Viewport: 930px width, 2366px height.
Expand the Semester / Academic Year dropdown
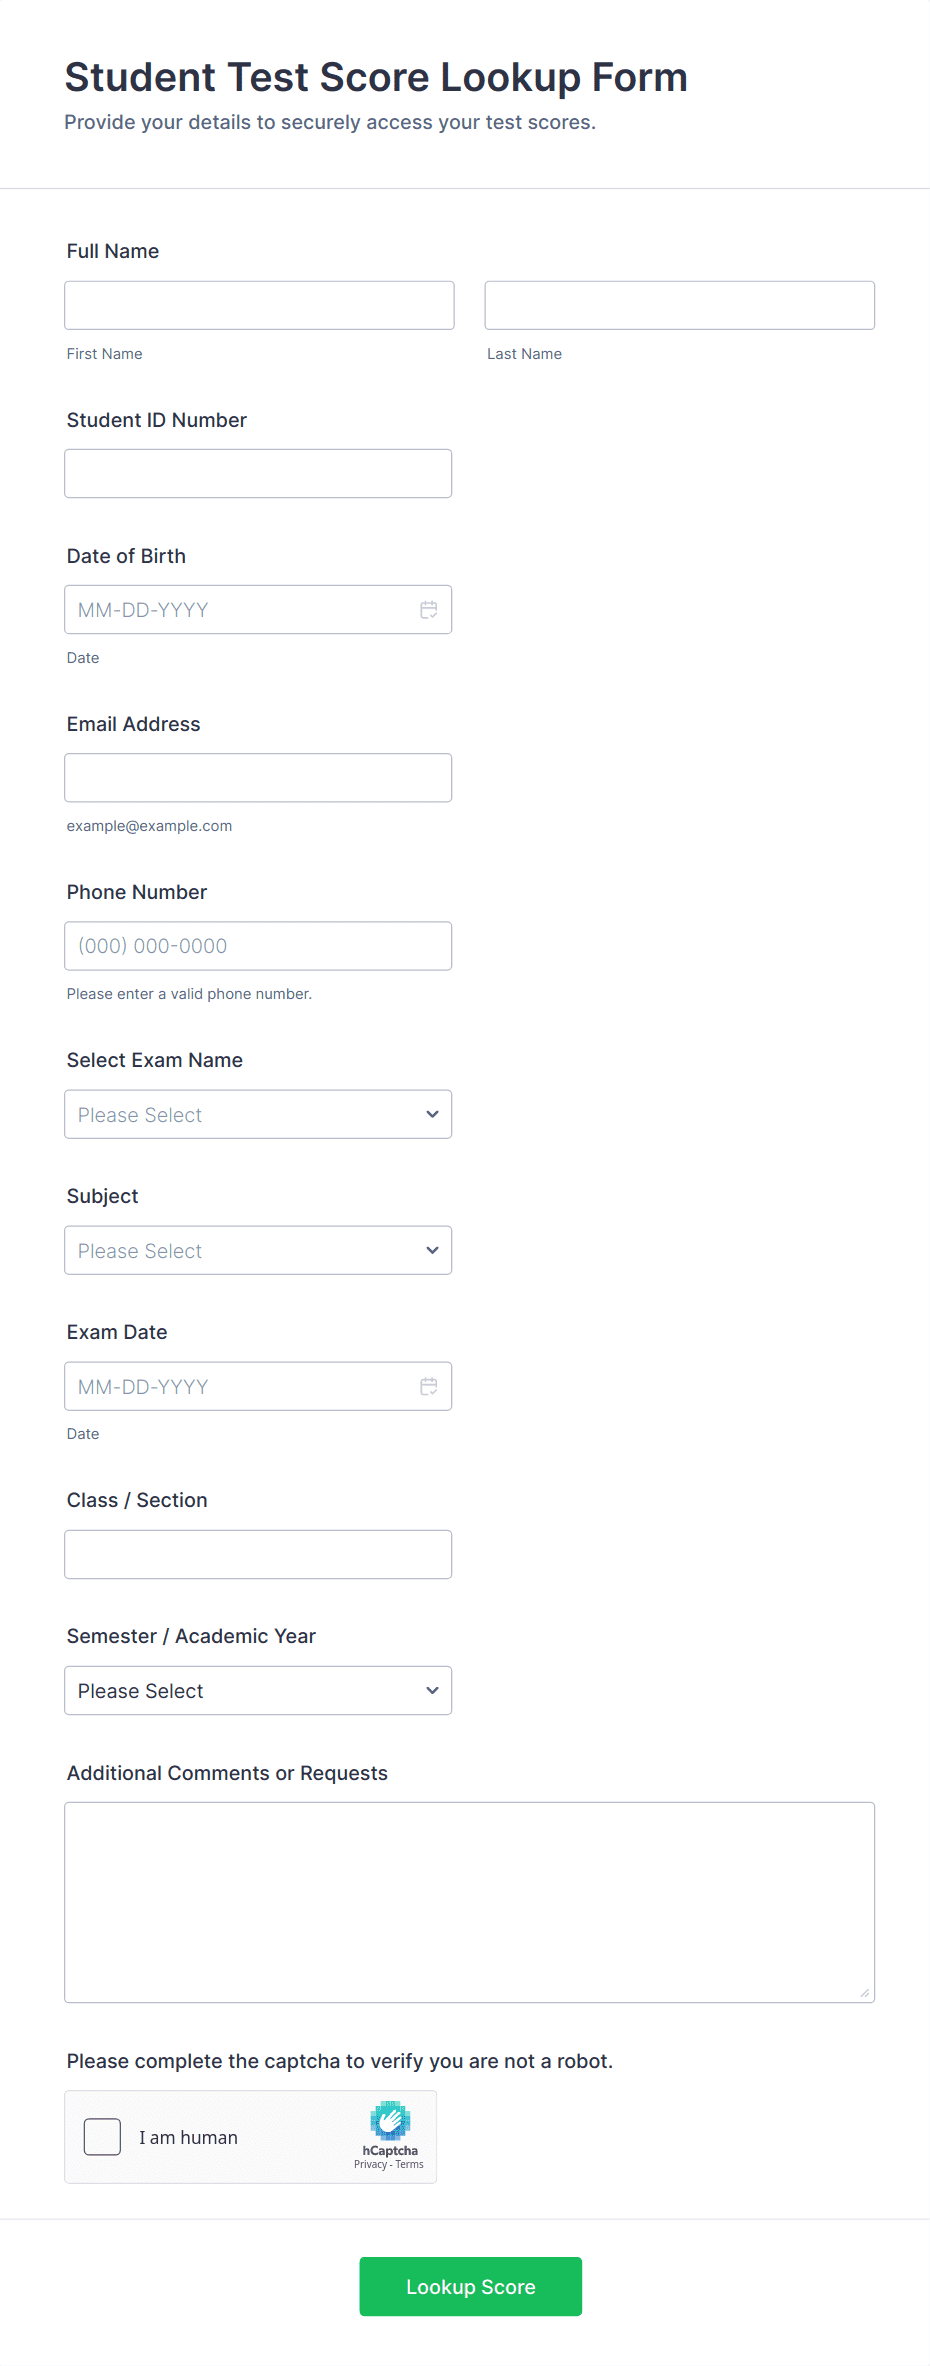pos(258,1690)
